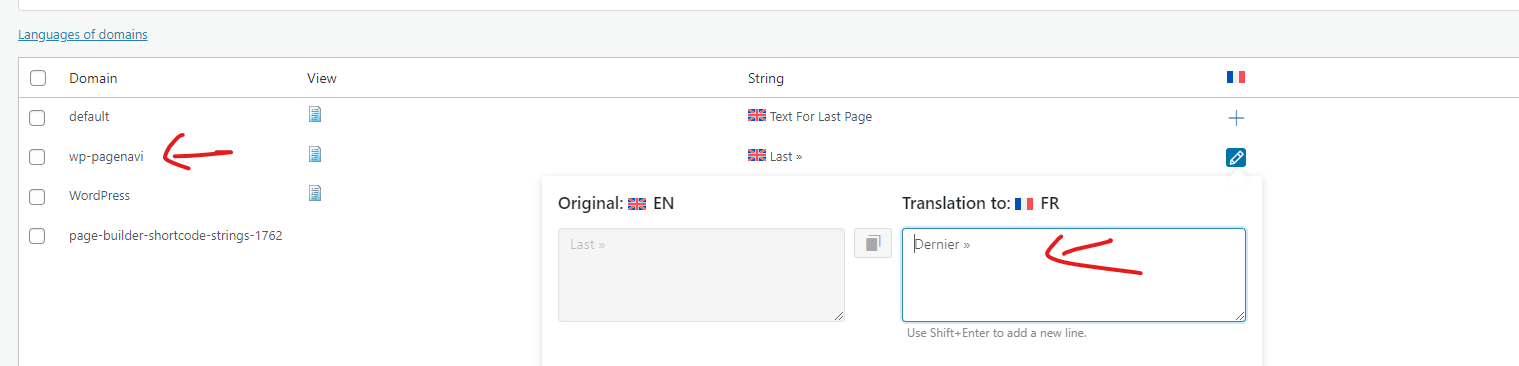Click the UK flag beside Text For Last Page
Screen dimensions: 1519x366
757,116
